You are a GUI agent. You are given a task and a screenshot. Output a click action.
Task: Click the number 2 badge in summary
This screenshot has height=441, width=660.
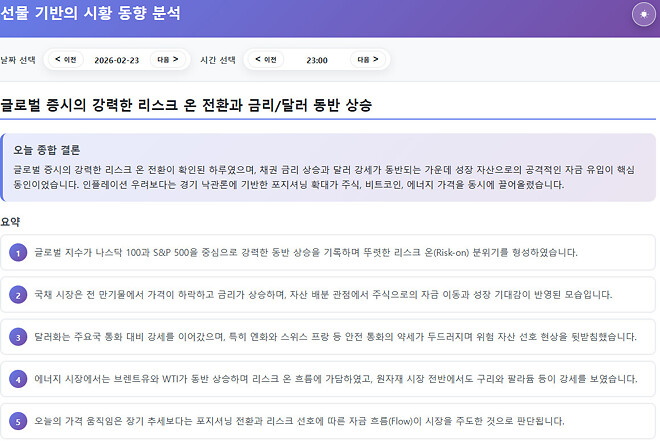coord(18,295)
